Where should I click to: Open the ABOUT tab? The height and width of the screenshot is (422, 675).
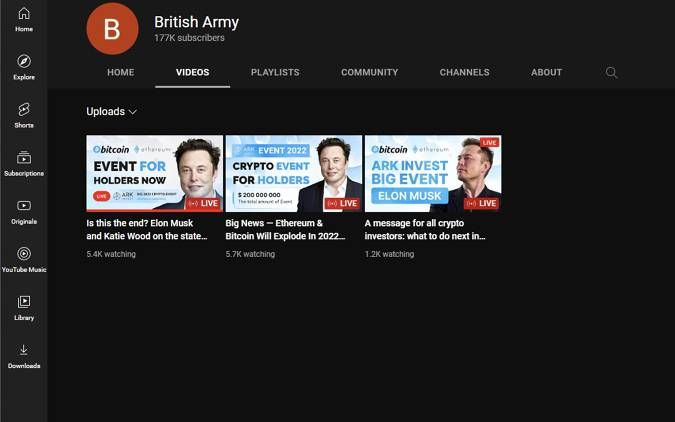tap(546, 73)
